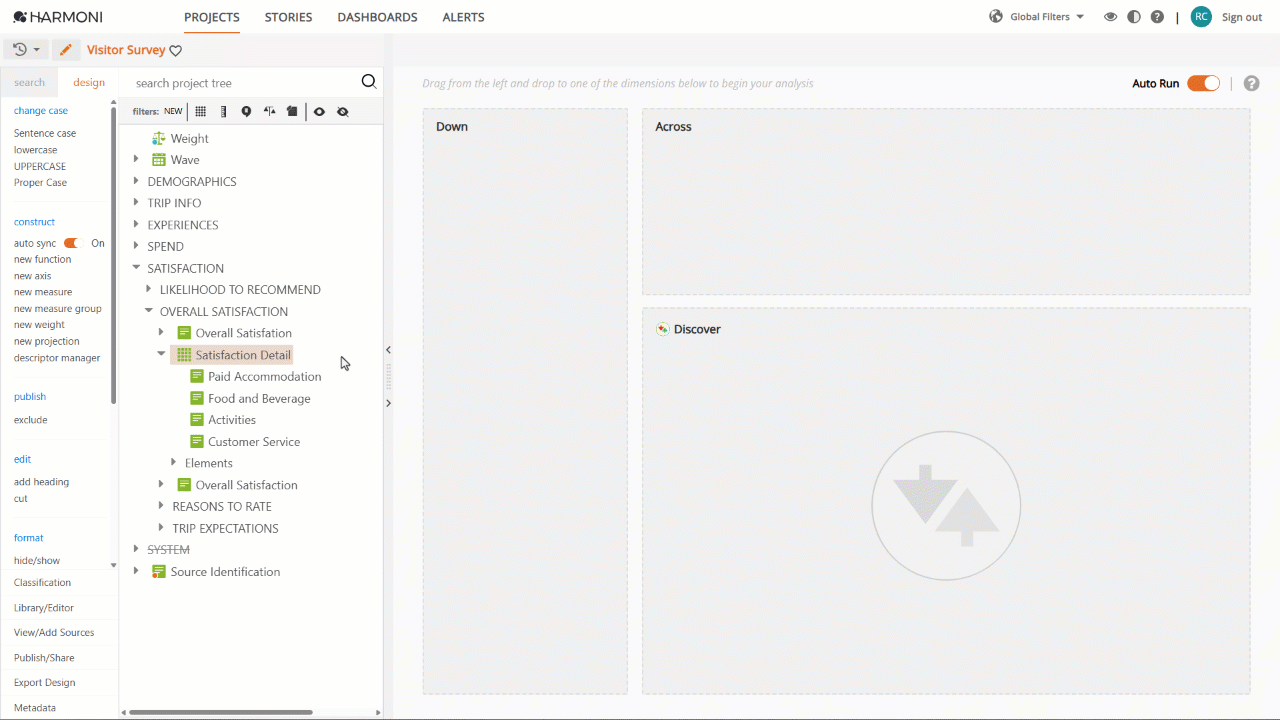Screen dimensions: 1280x720
Task: Click the show visible items eye filter
Action: [x=319, y=112]
